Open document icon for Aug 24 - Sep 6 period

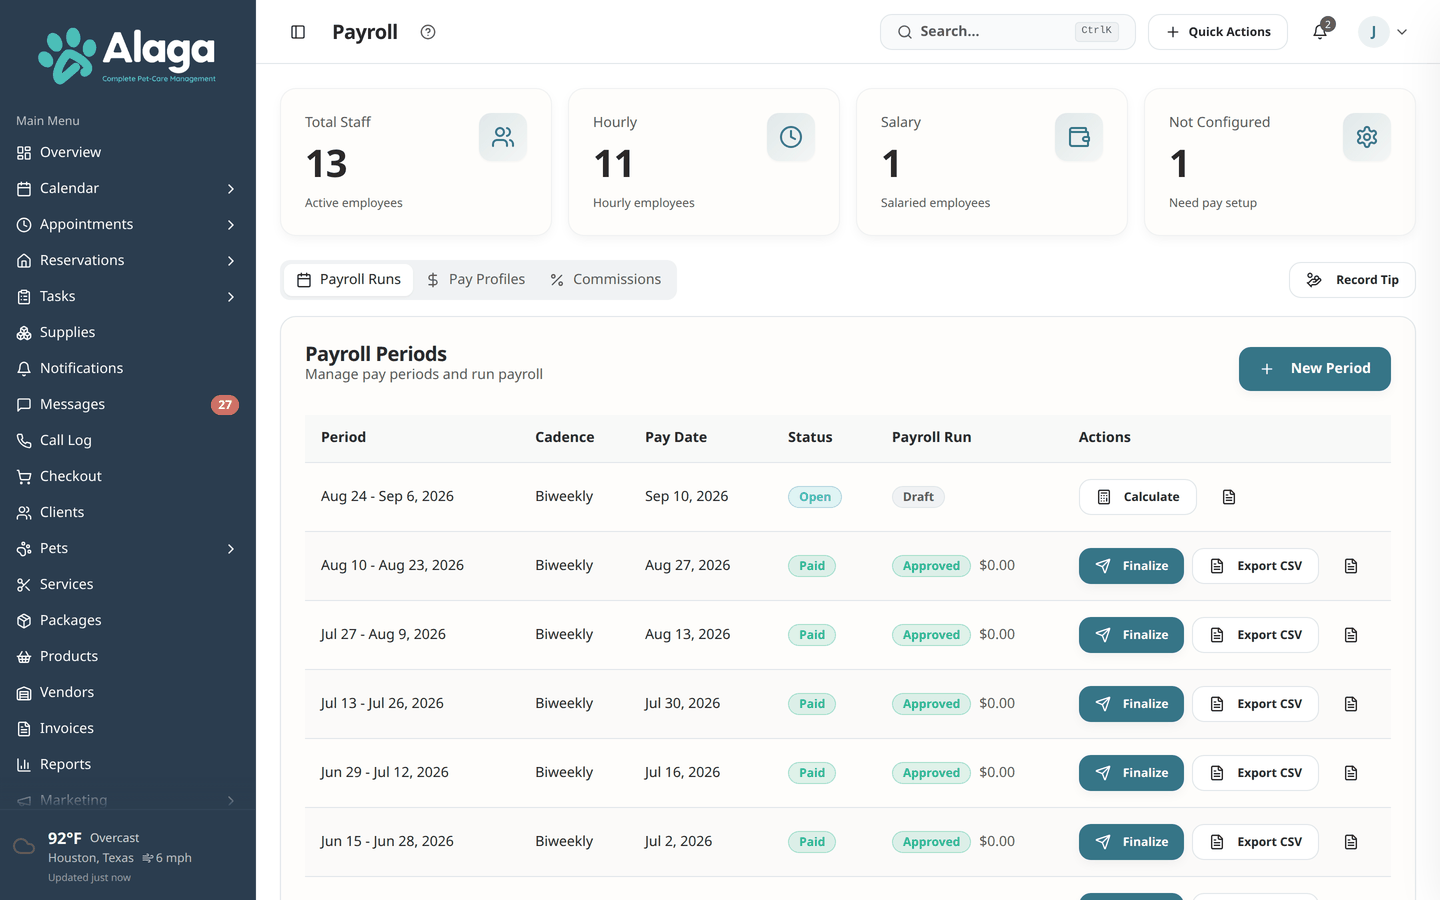1229,497
